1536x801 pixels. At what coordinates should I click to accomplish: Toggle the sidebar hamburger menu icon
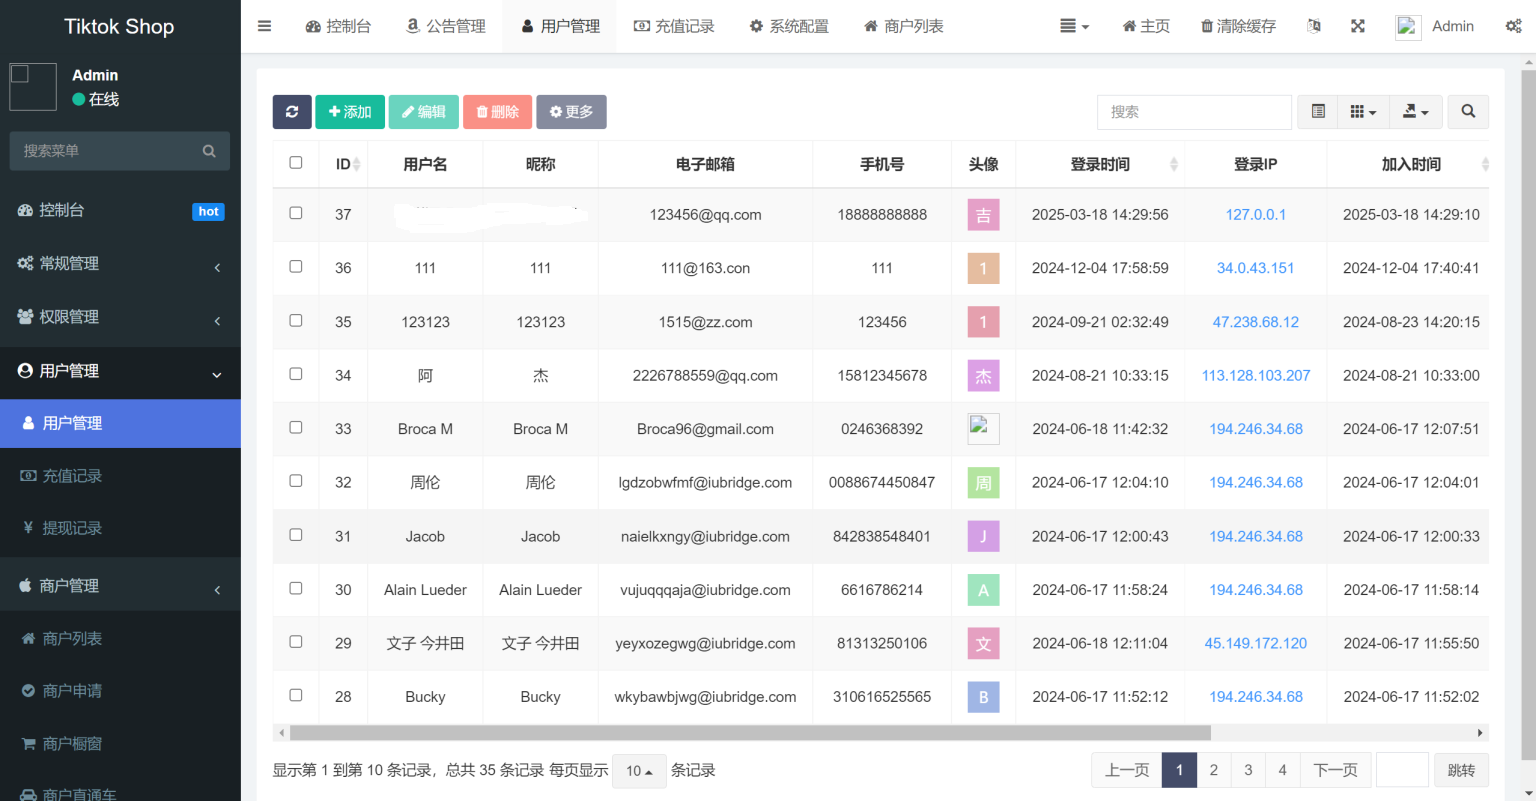pos(264,26)
